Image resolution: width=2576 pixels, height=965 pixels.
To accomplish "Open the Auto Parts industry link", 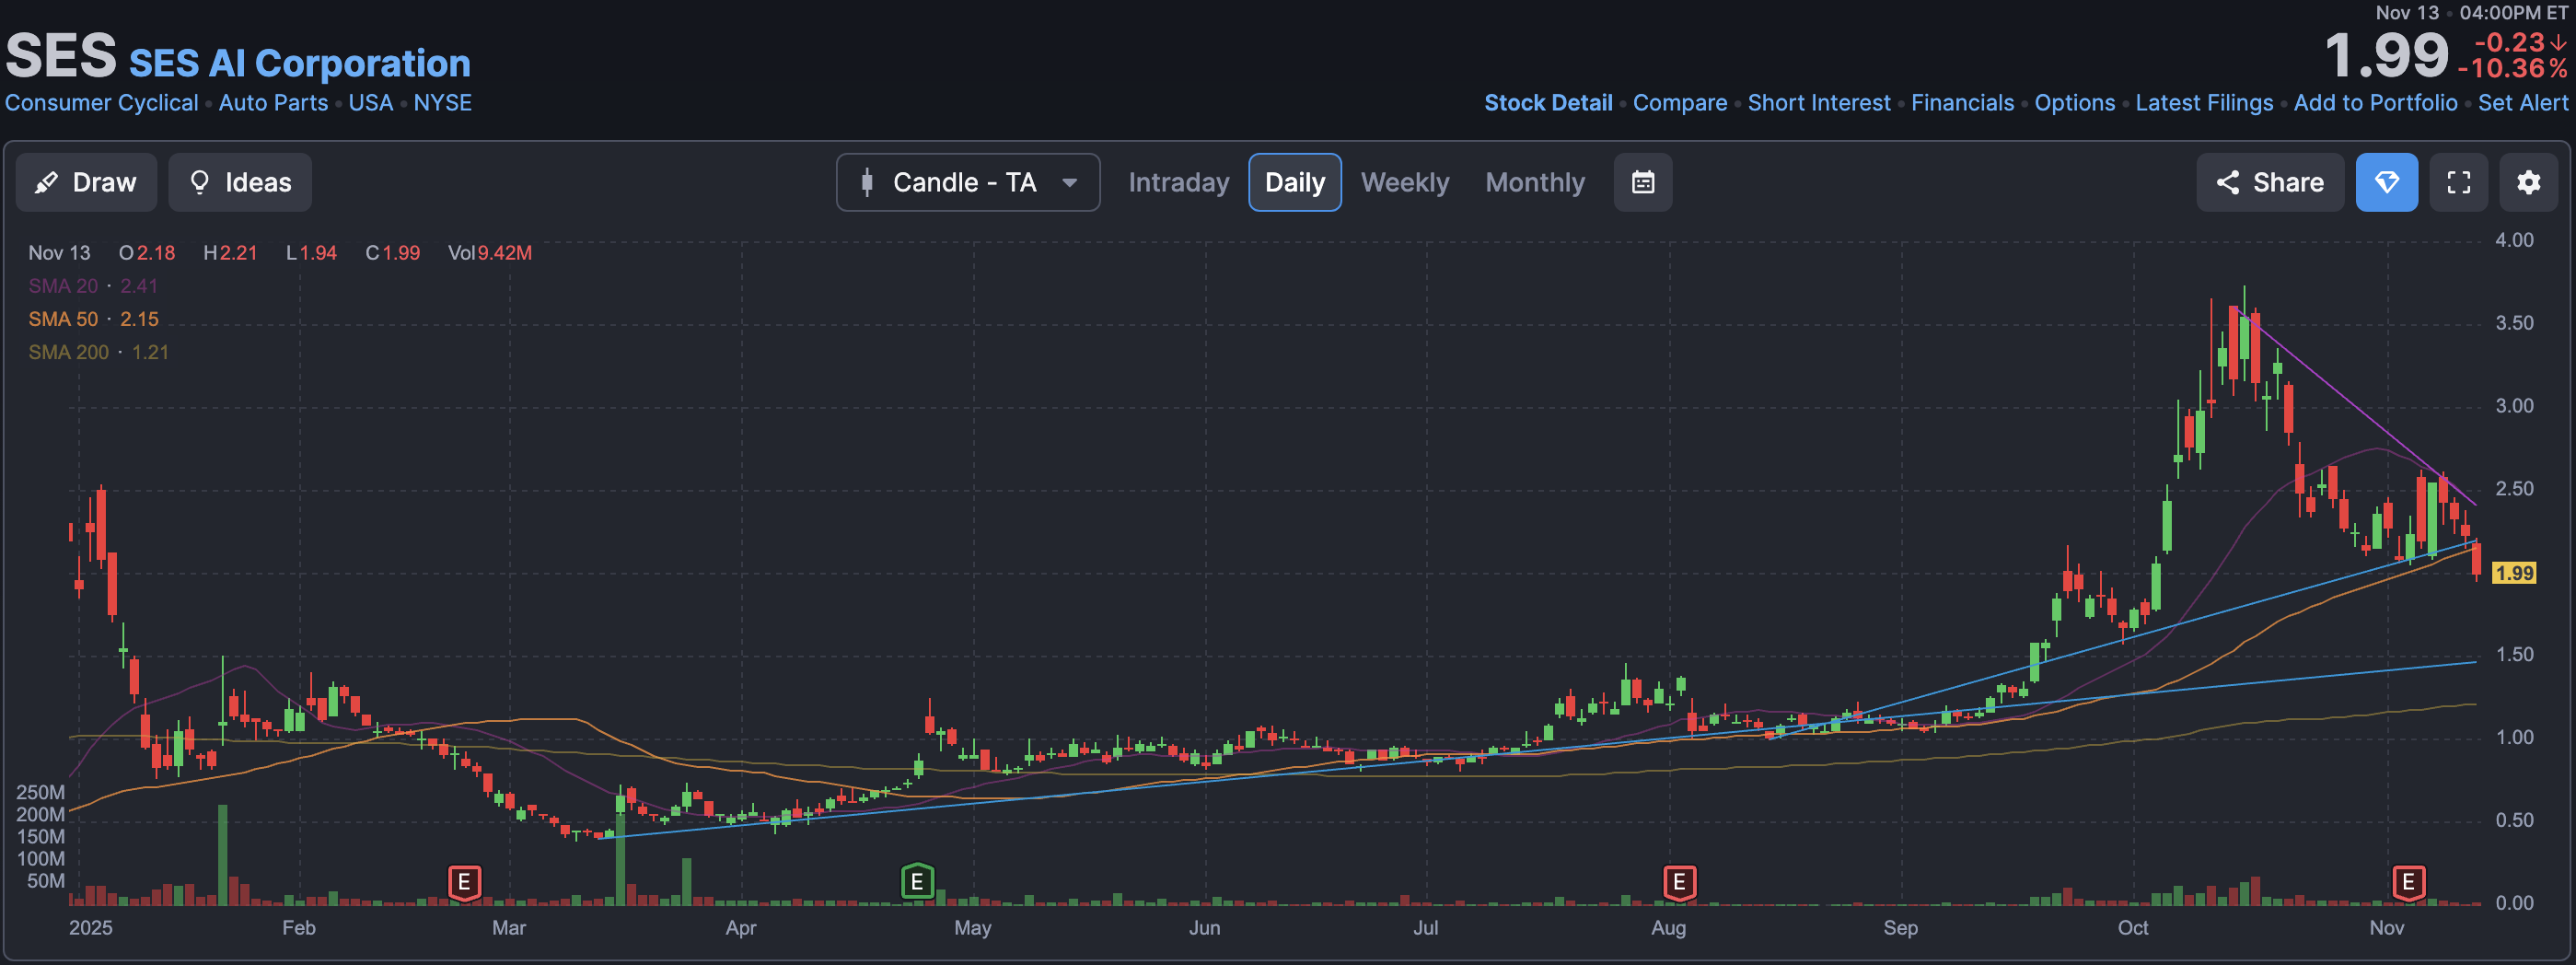I will click(273, 103).
